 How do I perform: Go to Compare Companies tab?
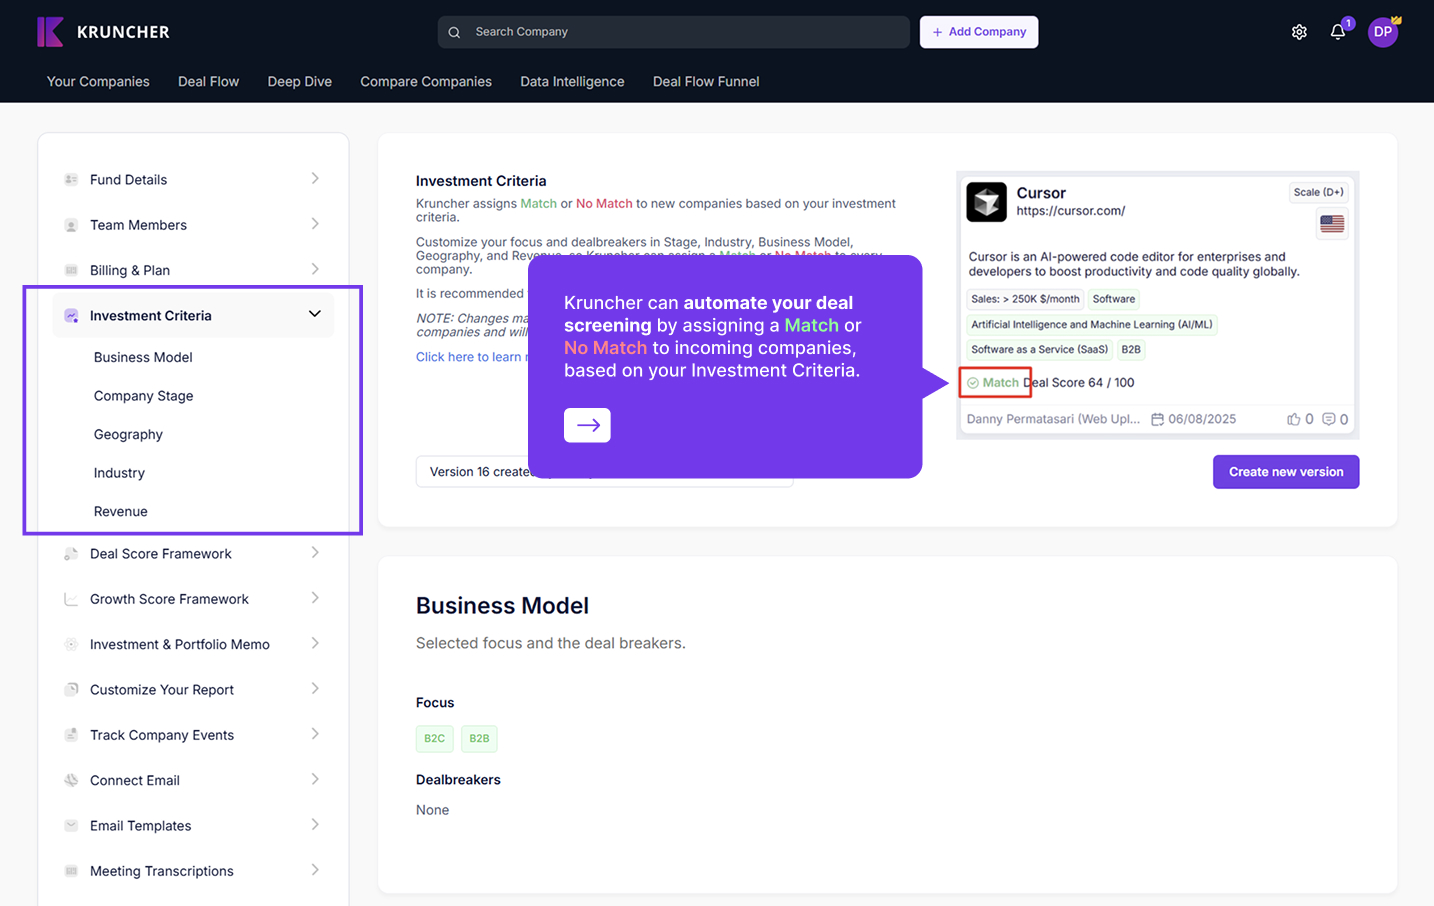pos(426,82)
